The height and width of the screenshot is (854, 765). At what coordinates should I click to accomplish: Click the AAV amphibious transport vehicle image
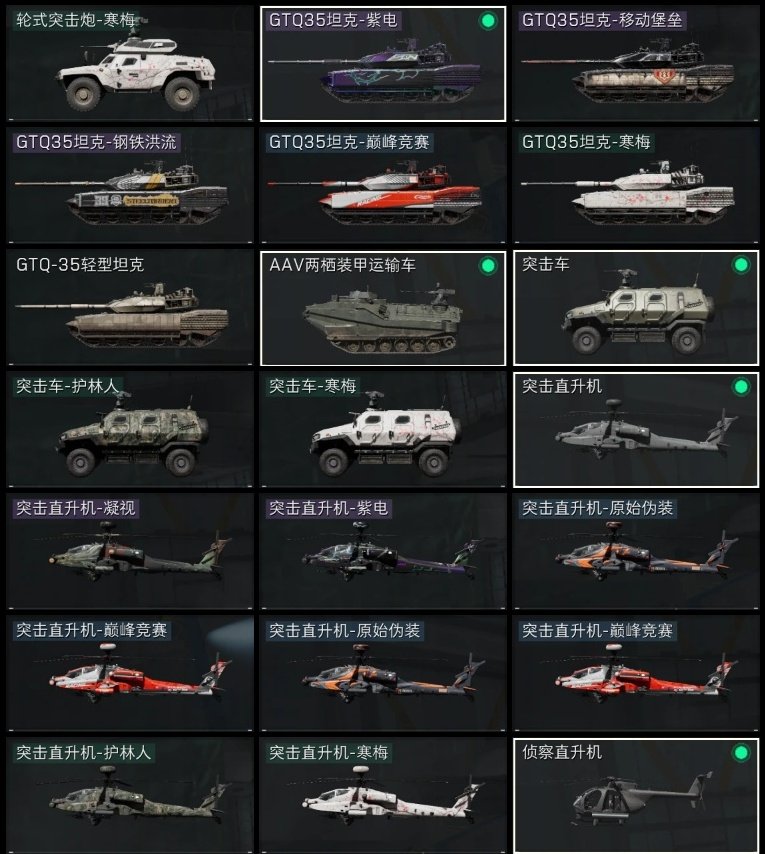383,320
